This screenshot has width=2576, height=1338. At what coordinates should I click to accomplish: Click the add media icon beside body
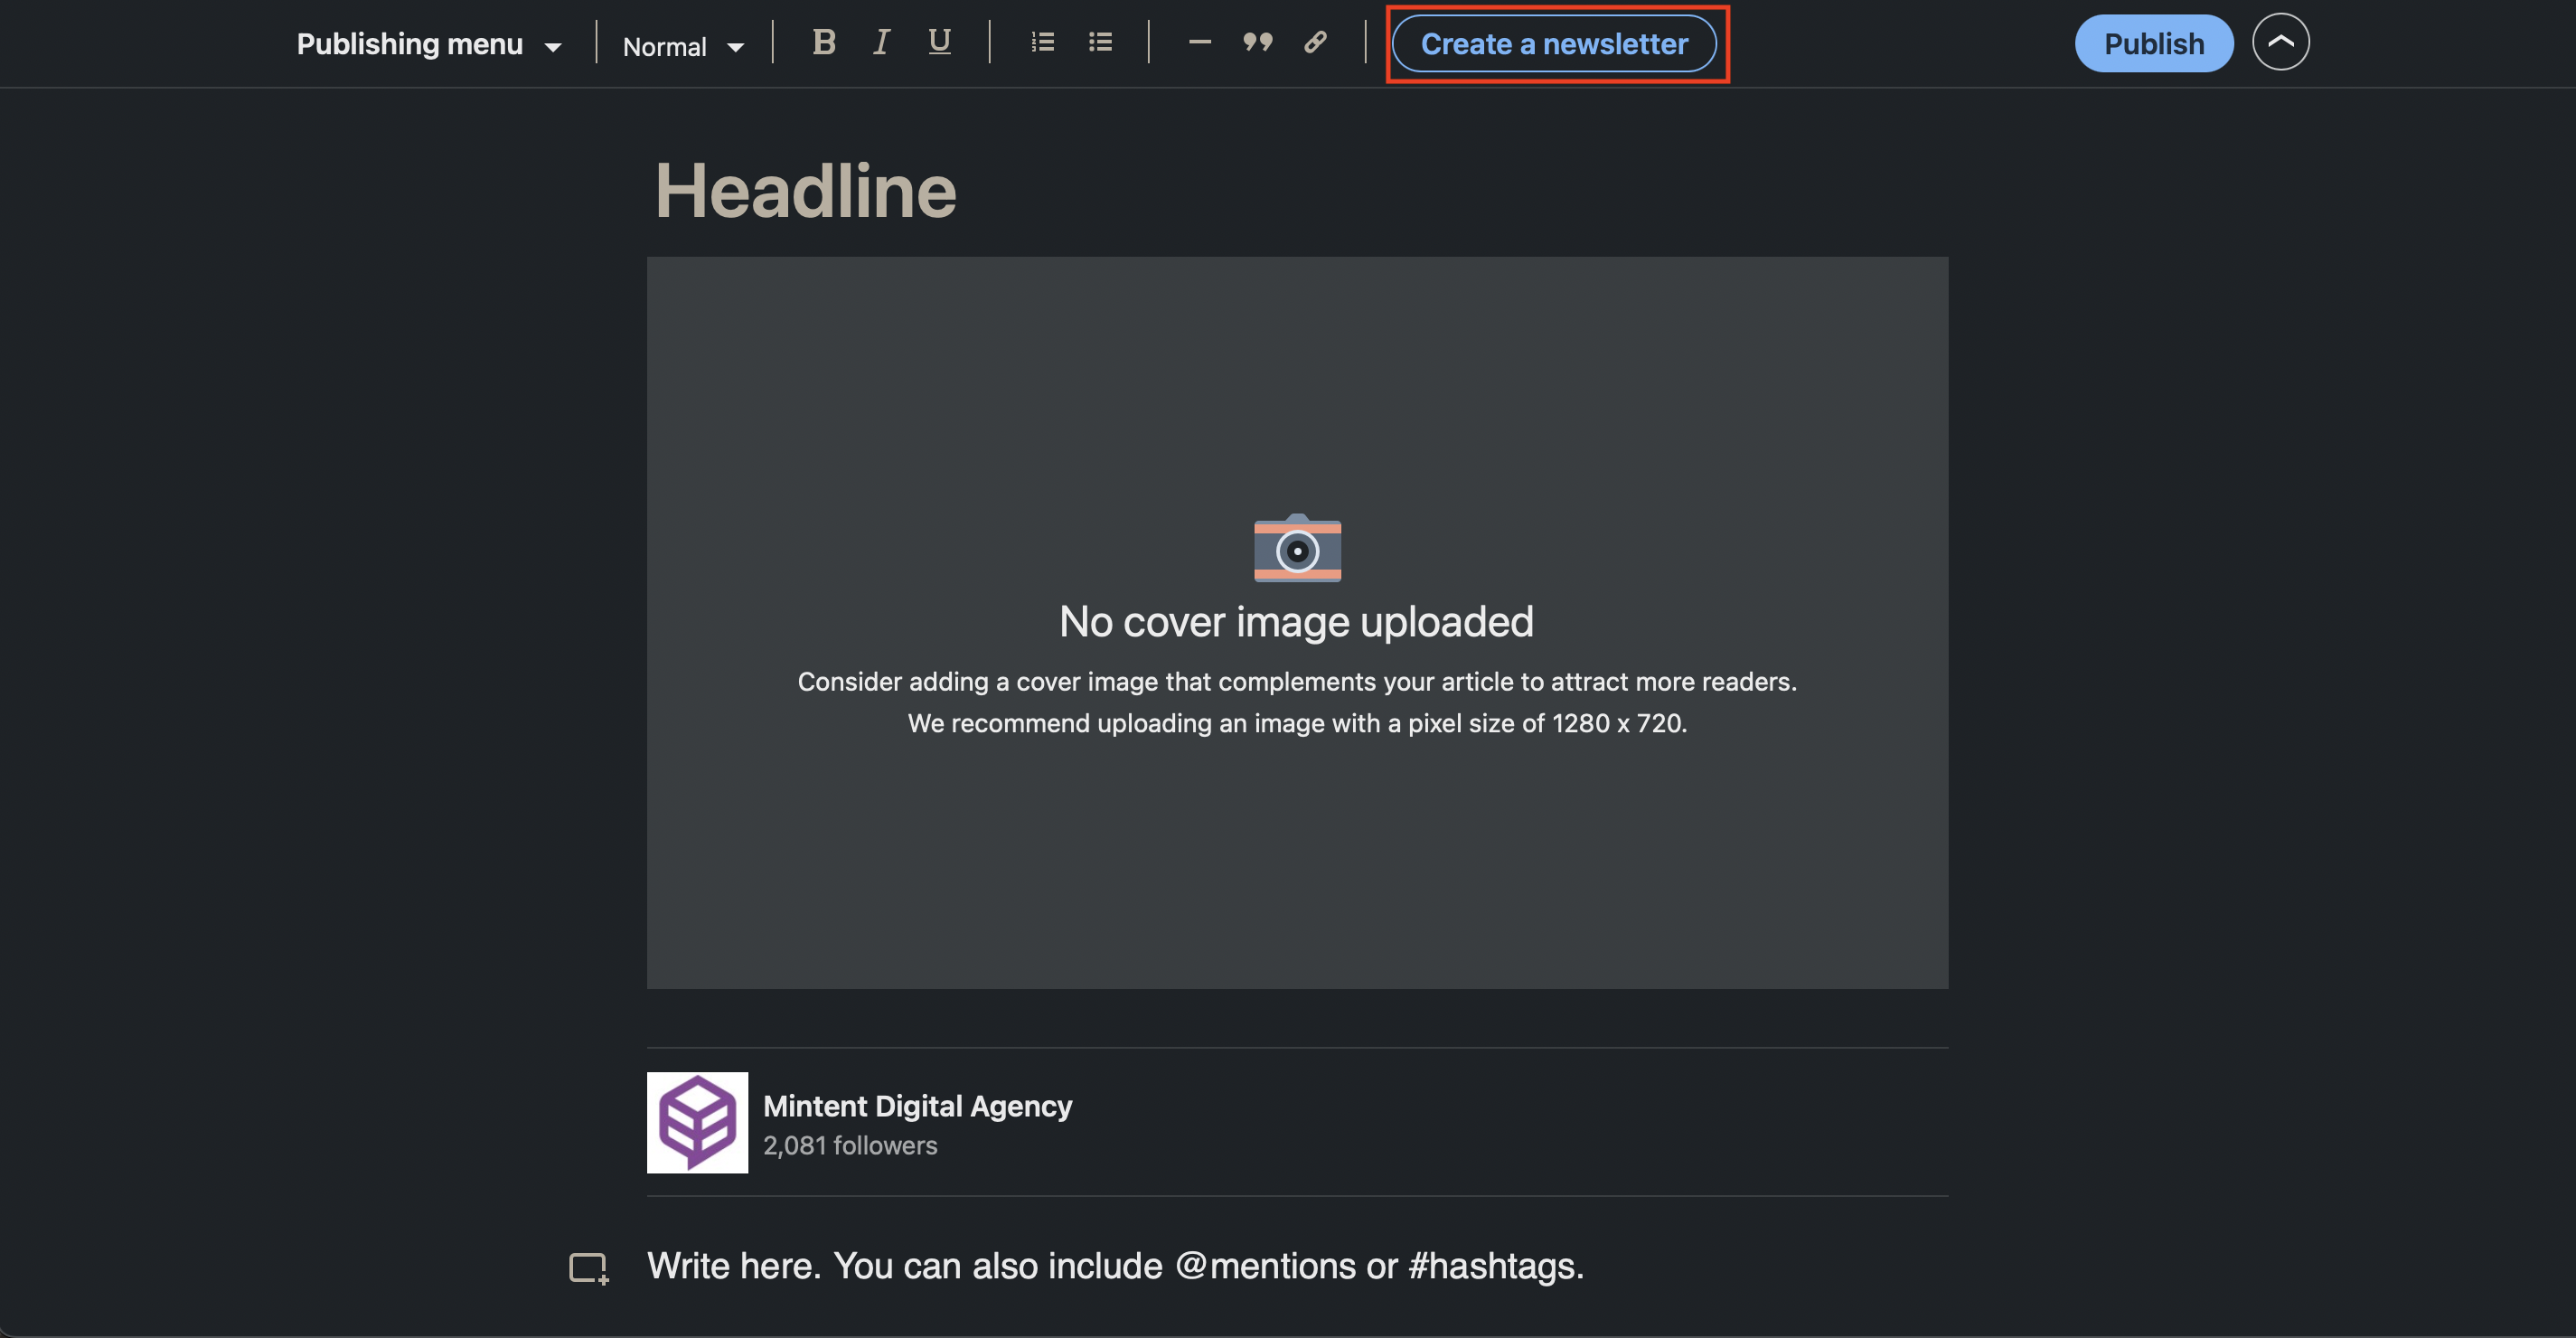pyautogui.click(x=588, y=1268)
